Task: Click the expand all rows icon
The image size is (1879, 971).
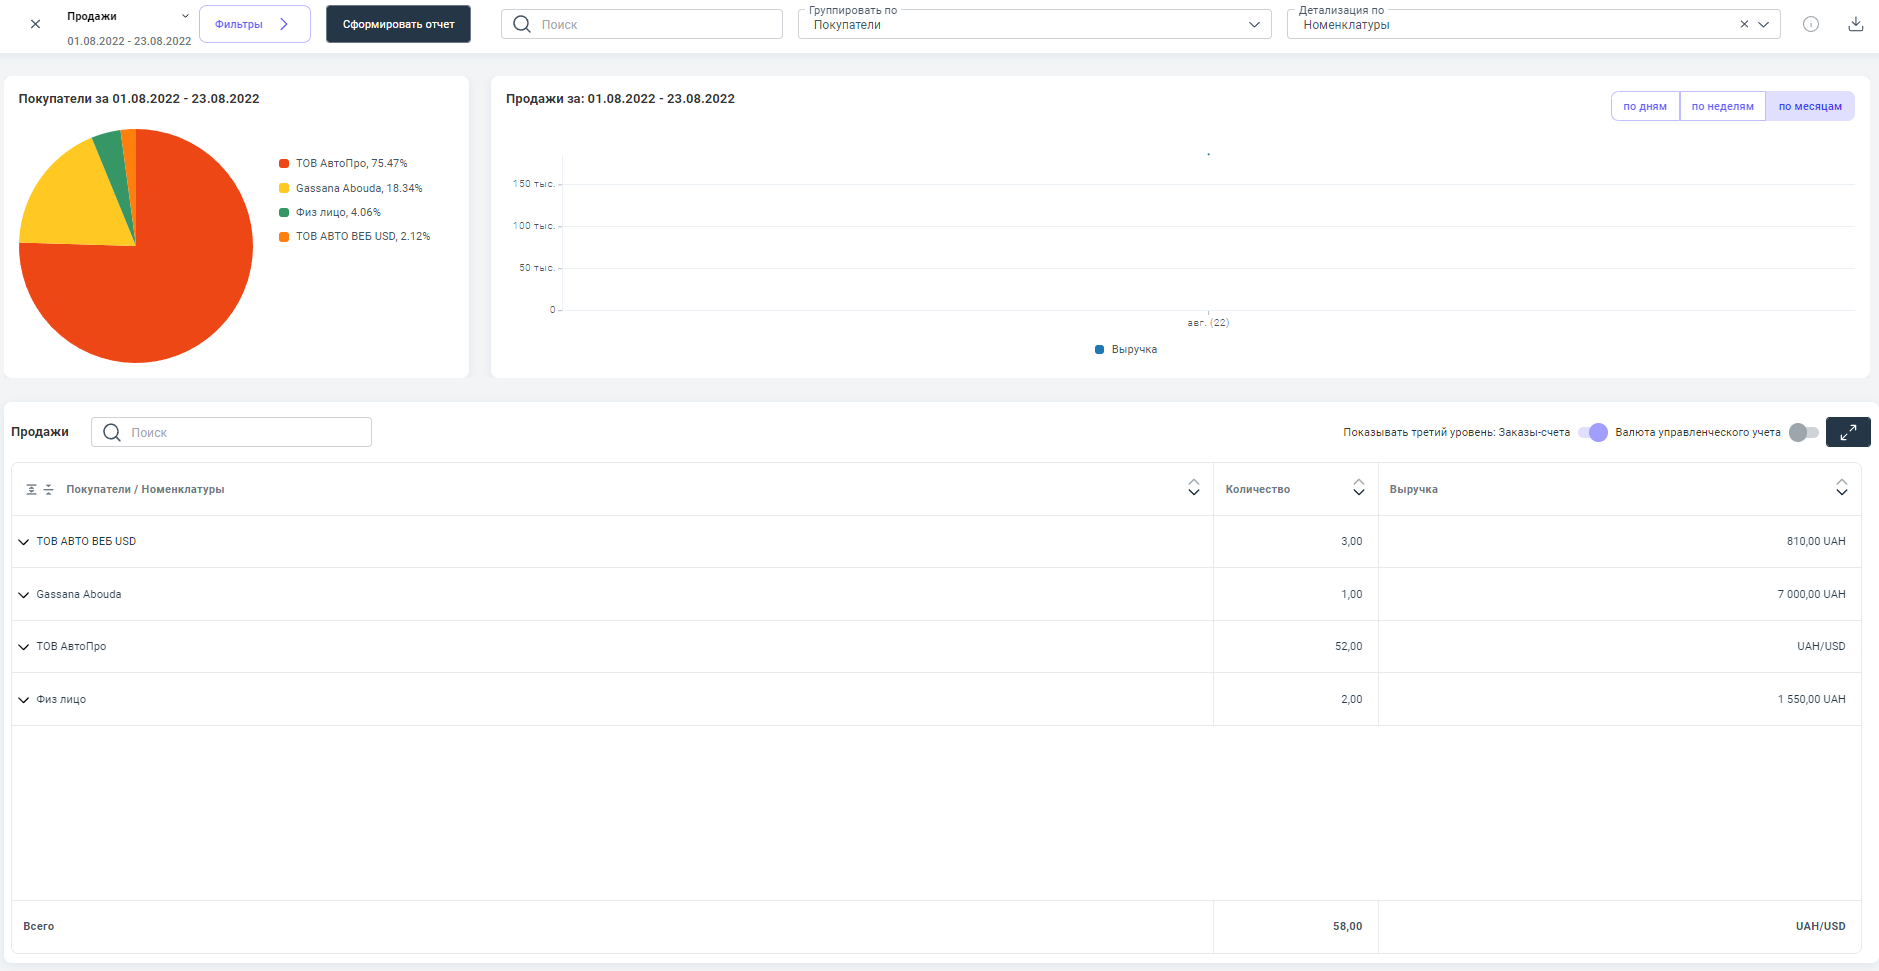Action: pyautogui.click(x=31, y=490)
